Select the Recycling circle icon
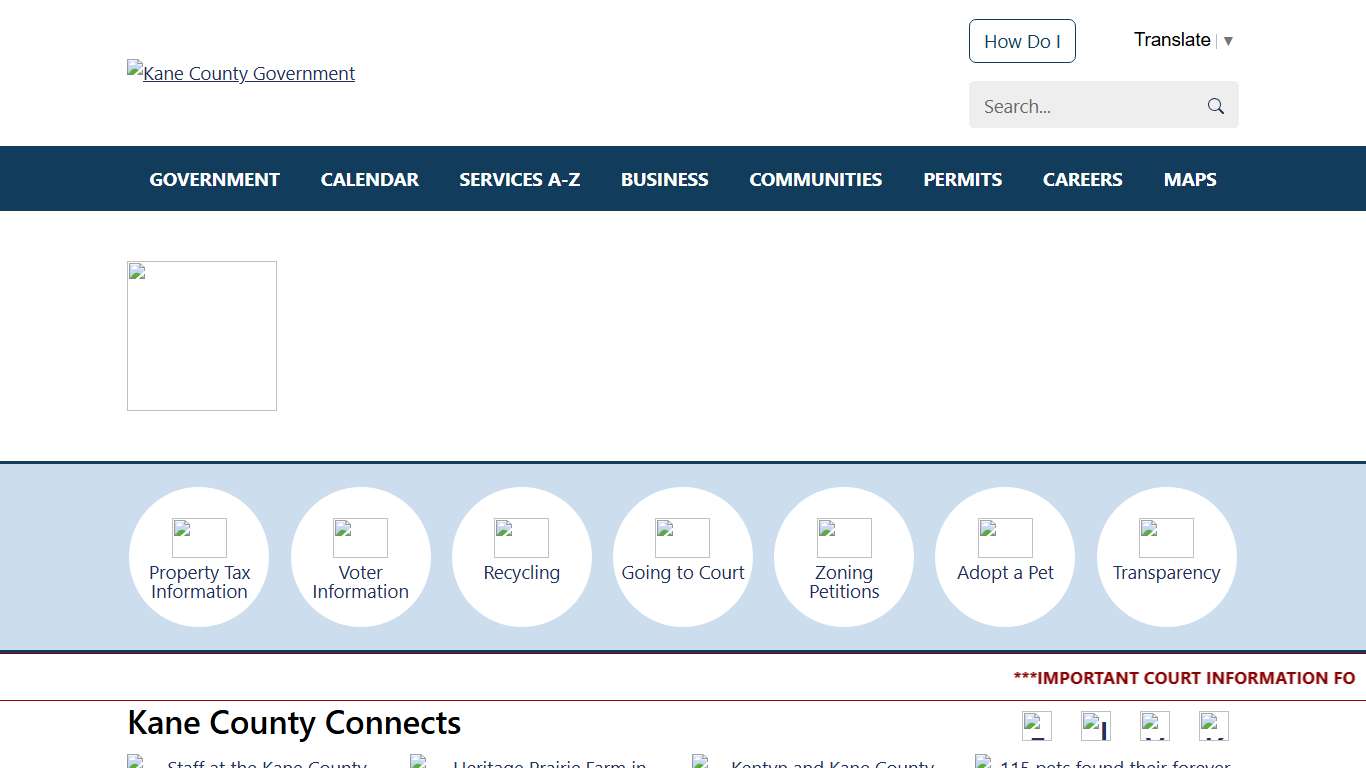The image size is (1366, 768). tap(521, 557)
